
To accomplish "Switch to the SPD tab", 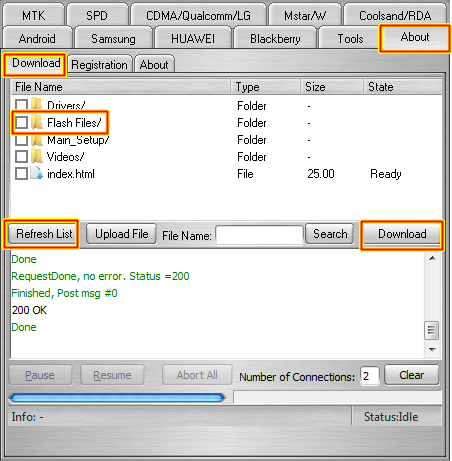I will (x=97, y=15).
